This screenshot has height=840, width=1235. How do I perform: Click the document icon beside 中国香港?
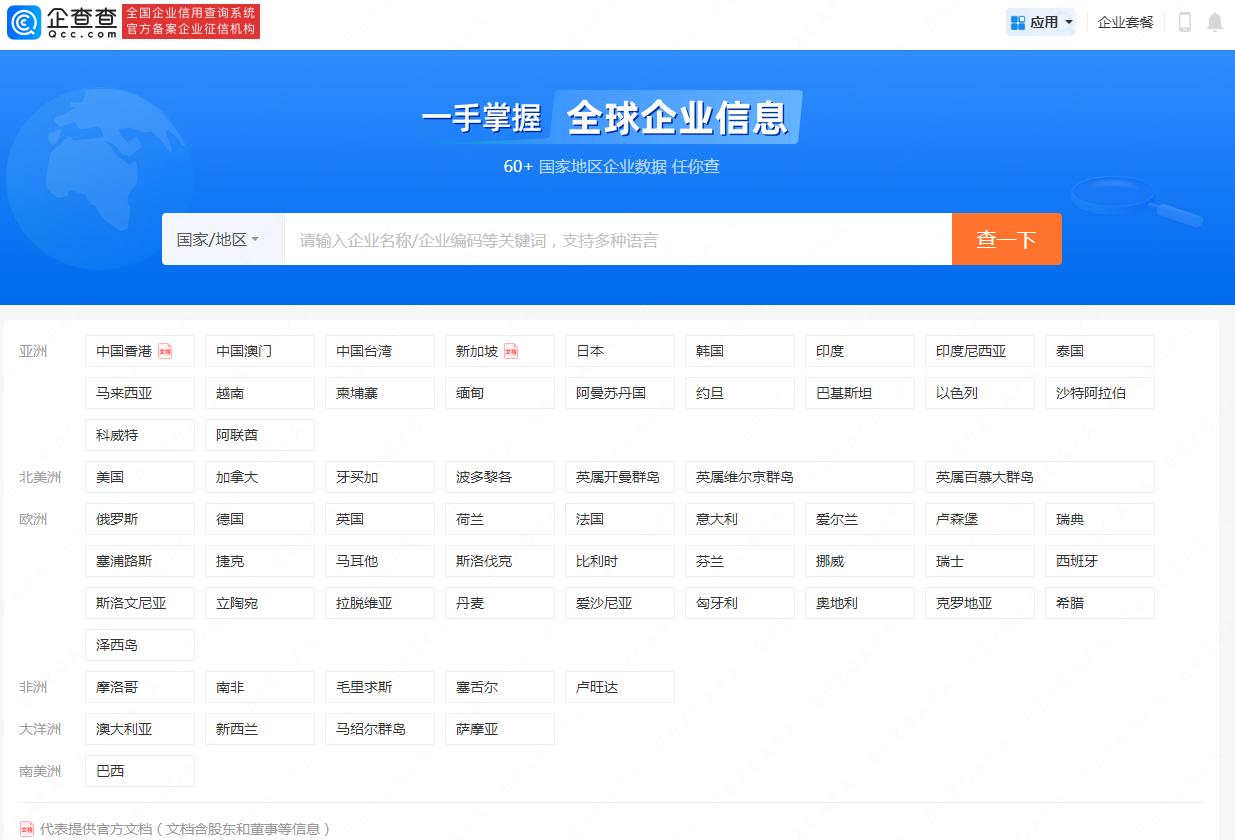pyautogui.click(x=165, y=351)
